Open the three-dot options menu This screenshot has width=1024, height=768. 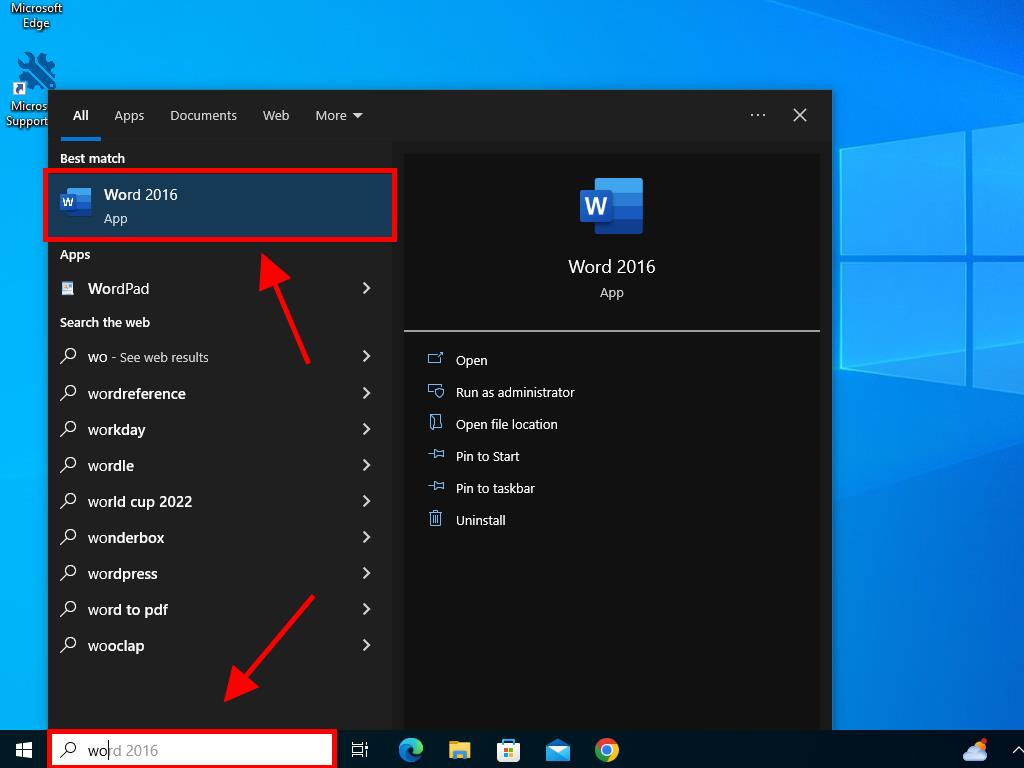pyautogui.click(x=758, y=115)
